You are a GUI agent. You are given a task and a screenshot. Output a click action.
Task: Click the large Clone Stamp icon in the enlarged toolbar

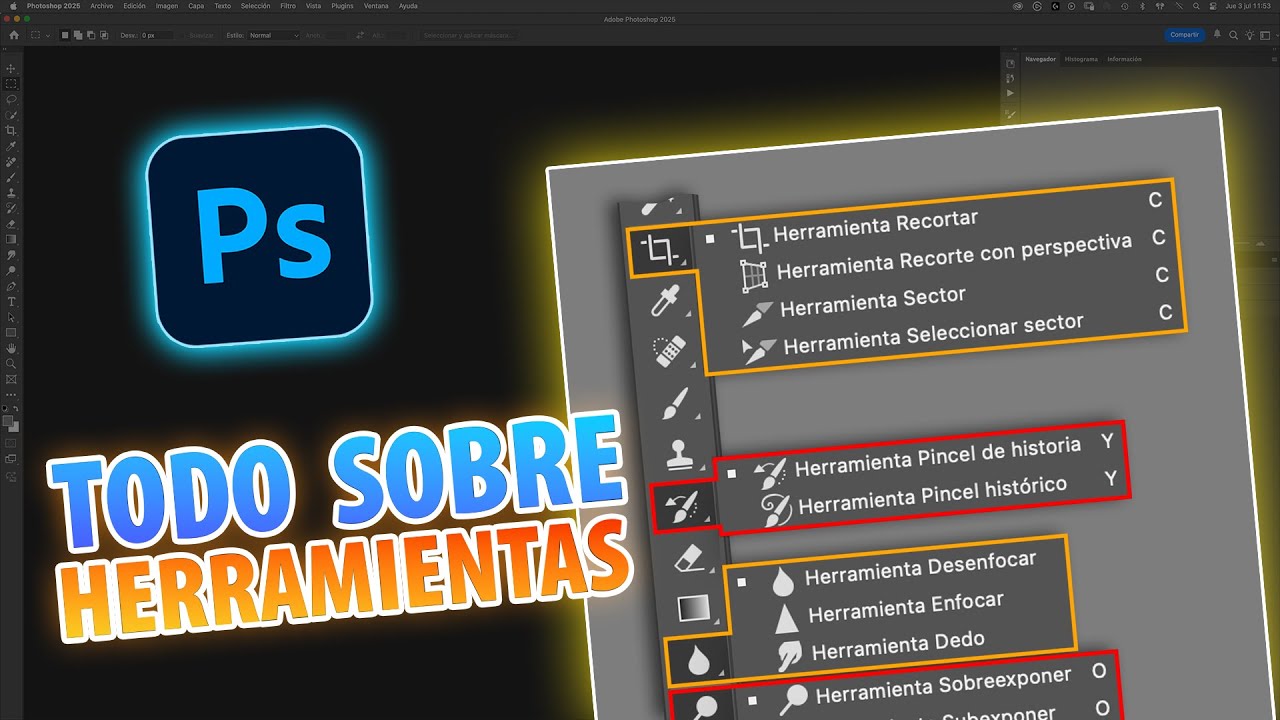coord(680,455)
